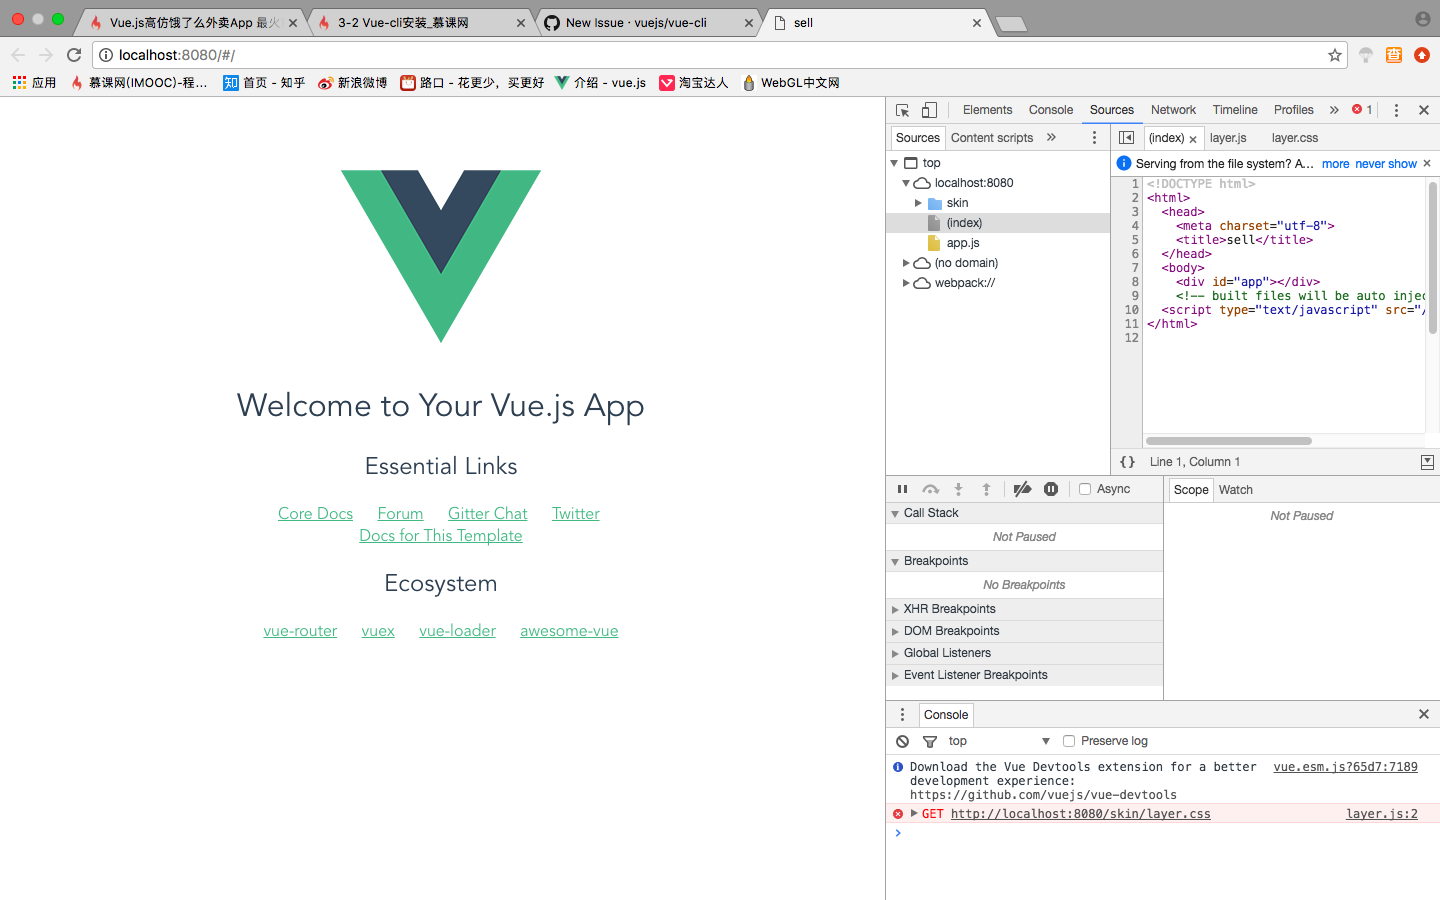Expand the skin folder

[x=918, y=203]
